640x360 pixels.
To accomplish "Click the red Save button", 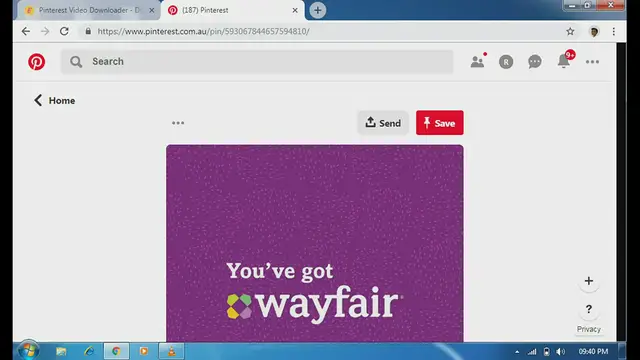I will click(x=440, y=122).
